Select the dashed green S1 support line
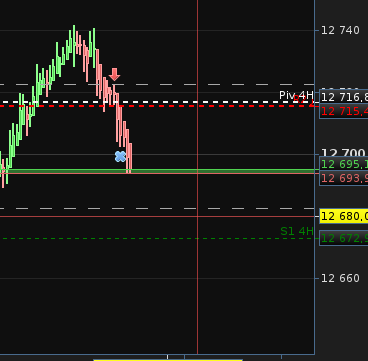The width and height of the screenshot is (368, 361). [157, 238]
